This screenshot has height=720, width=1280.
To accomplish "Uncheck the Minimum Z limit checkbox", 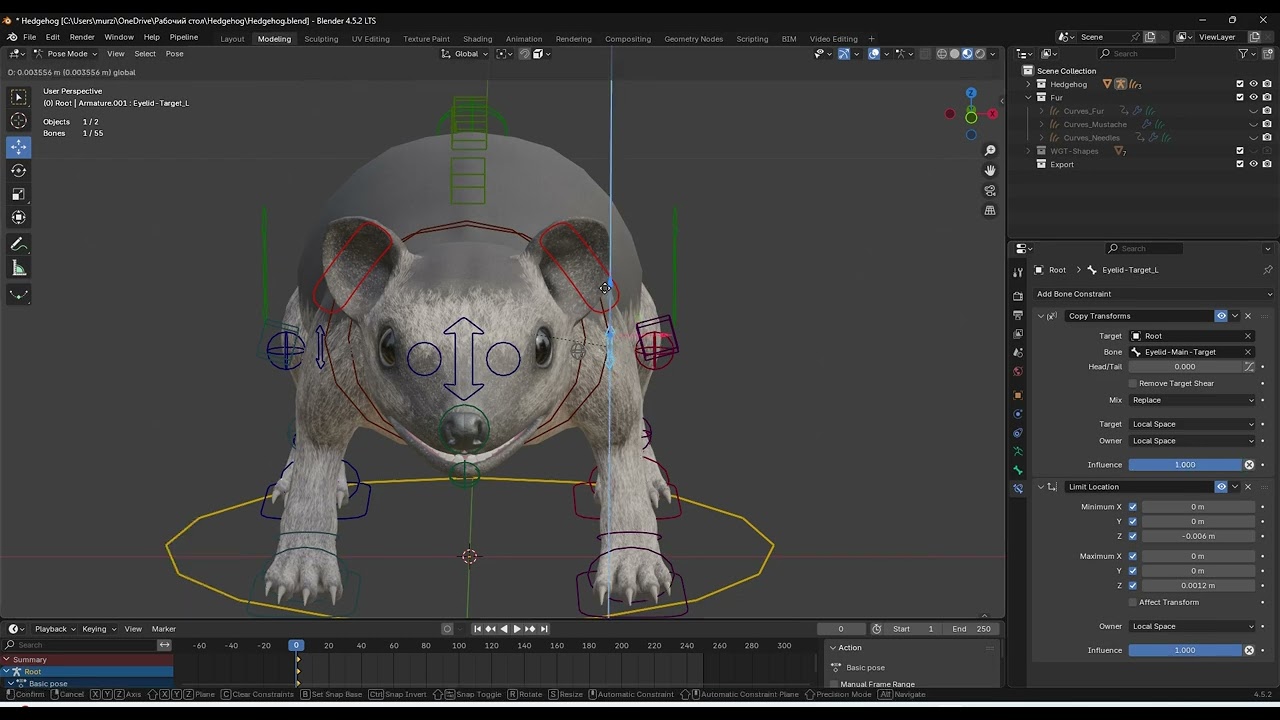I will pos(1133,536).
